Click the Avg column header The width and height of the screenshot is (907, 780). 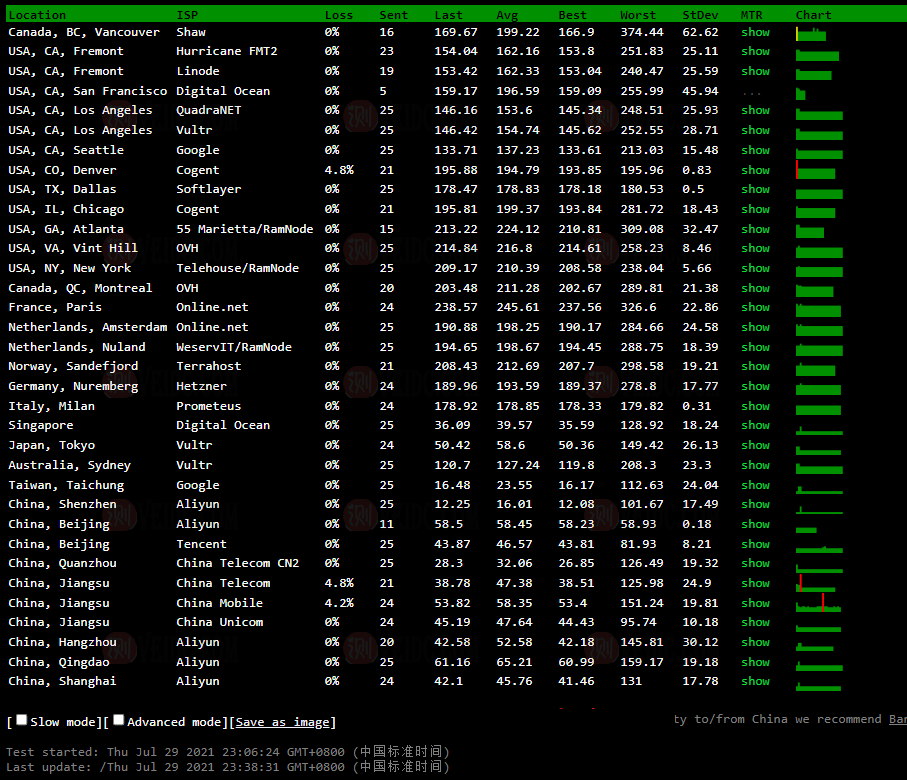click(507, 15)
